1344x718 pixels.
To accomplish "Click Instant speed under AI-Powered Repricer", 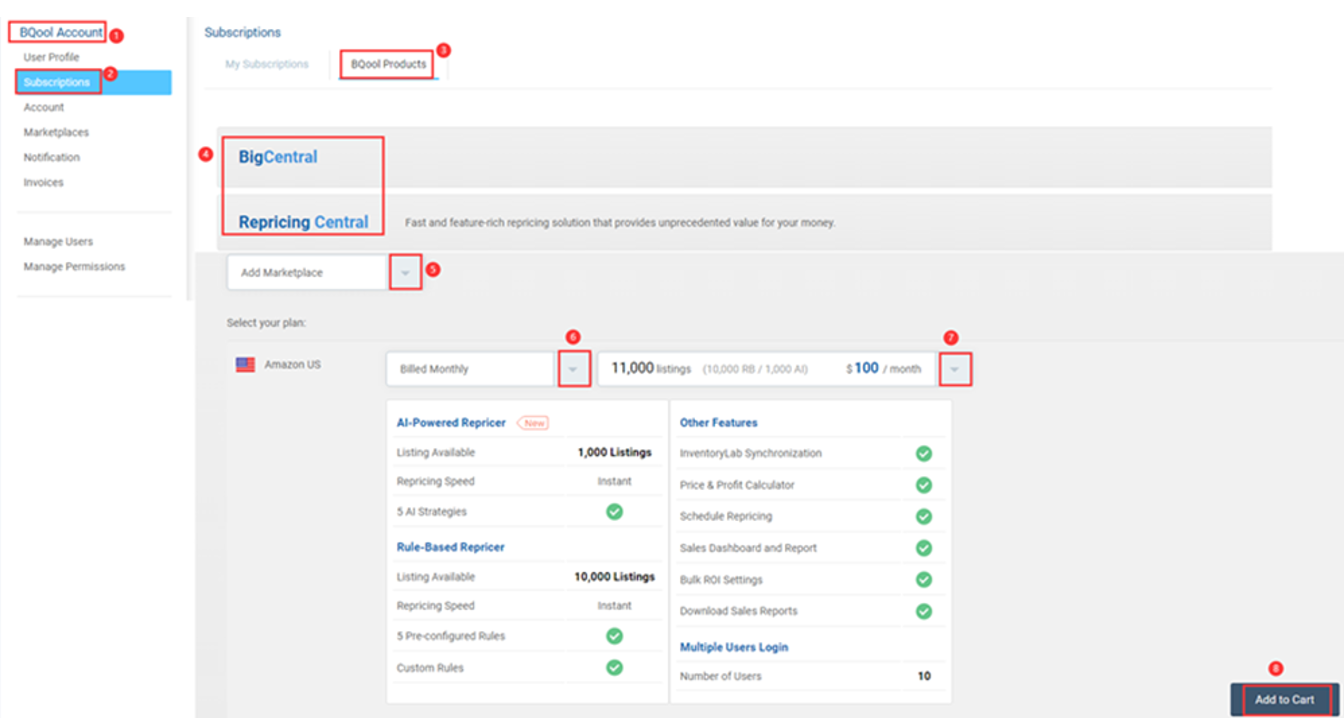I will pyautogui.click(x=614, y=482).
